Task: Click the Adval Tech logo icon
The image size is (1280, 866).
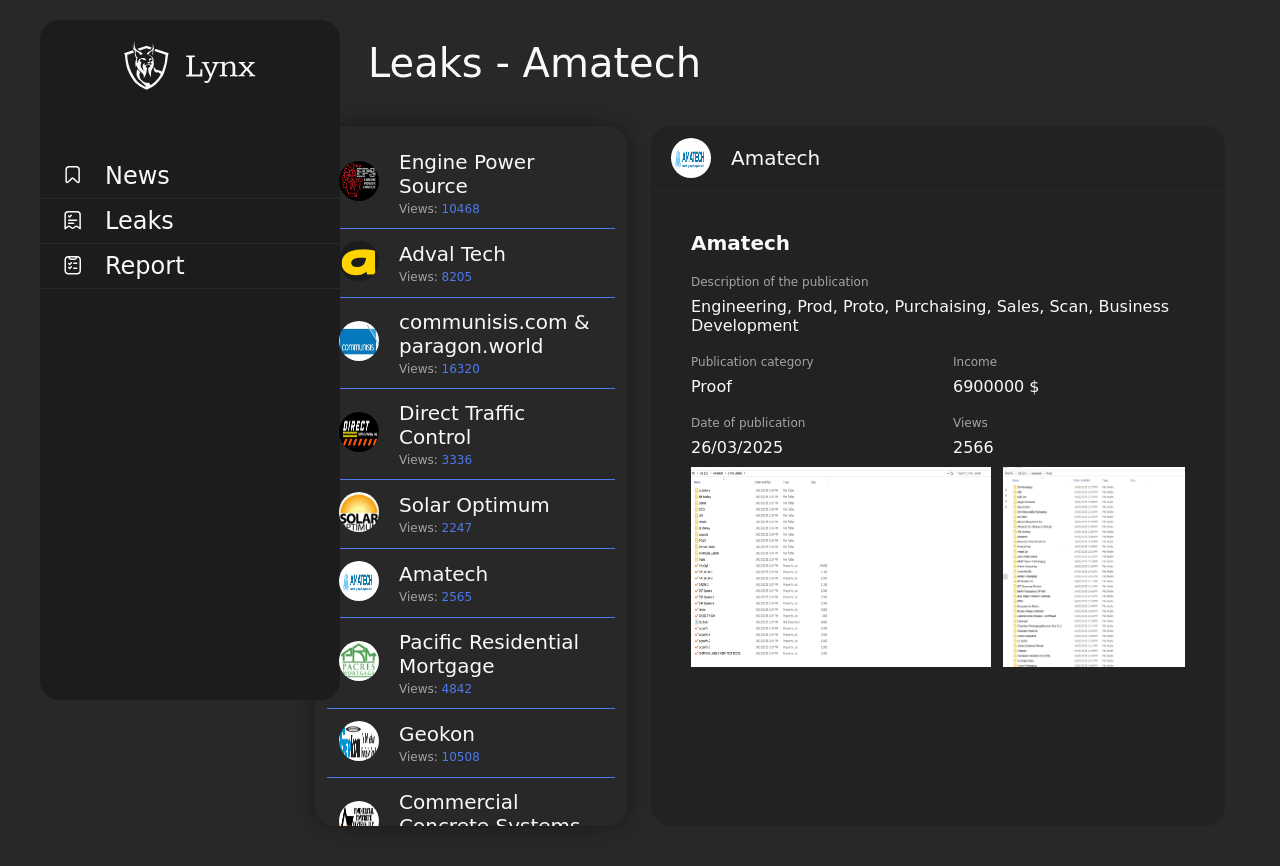Action: point(359,262)
